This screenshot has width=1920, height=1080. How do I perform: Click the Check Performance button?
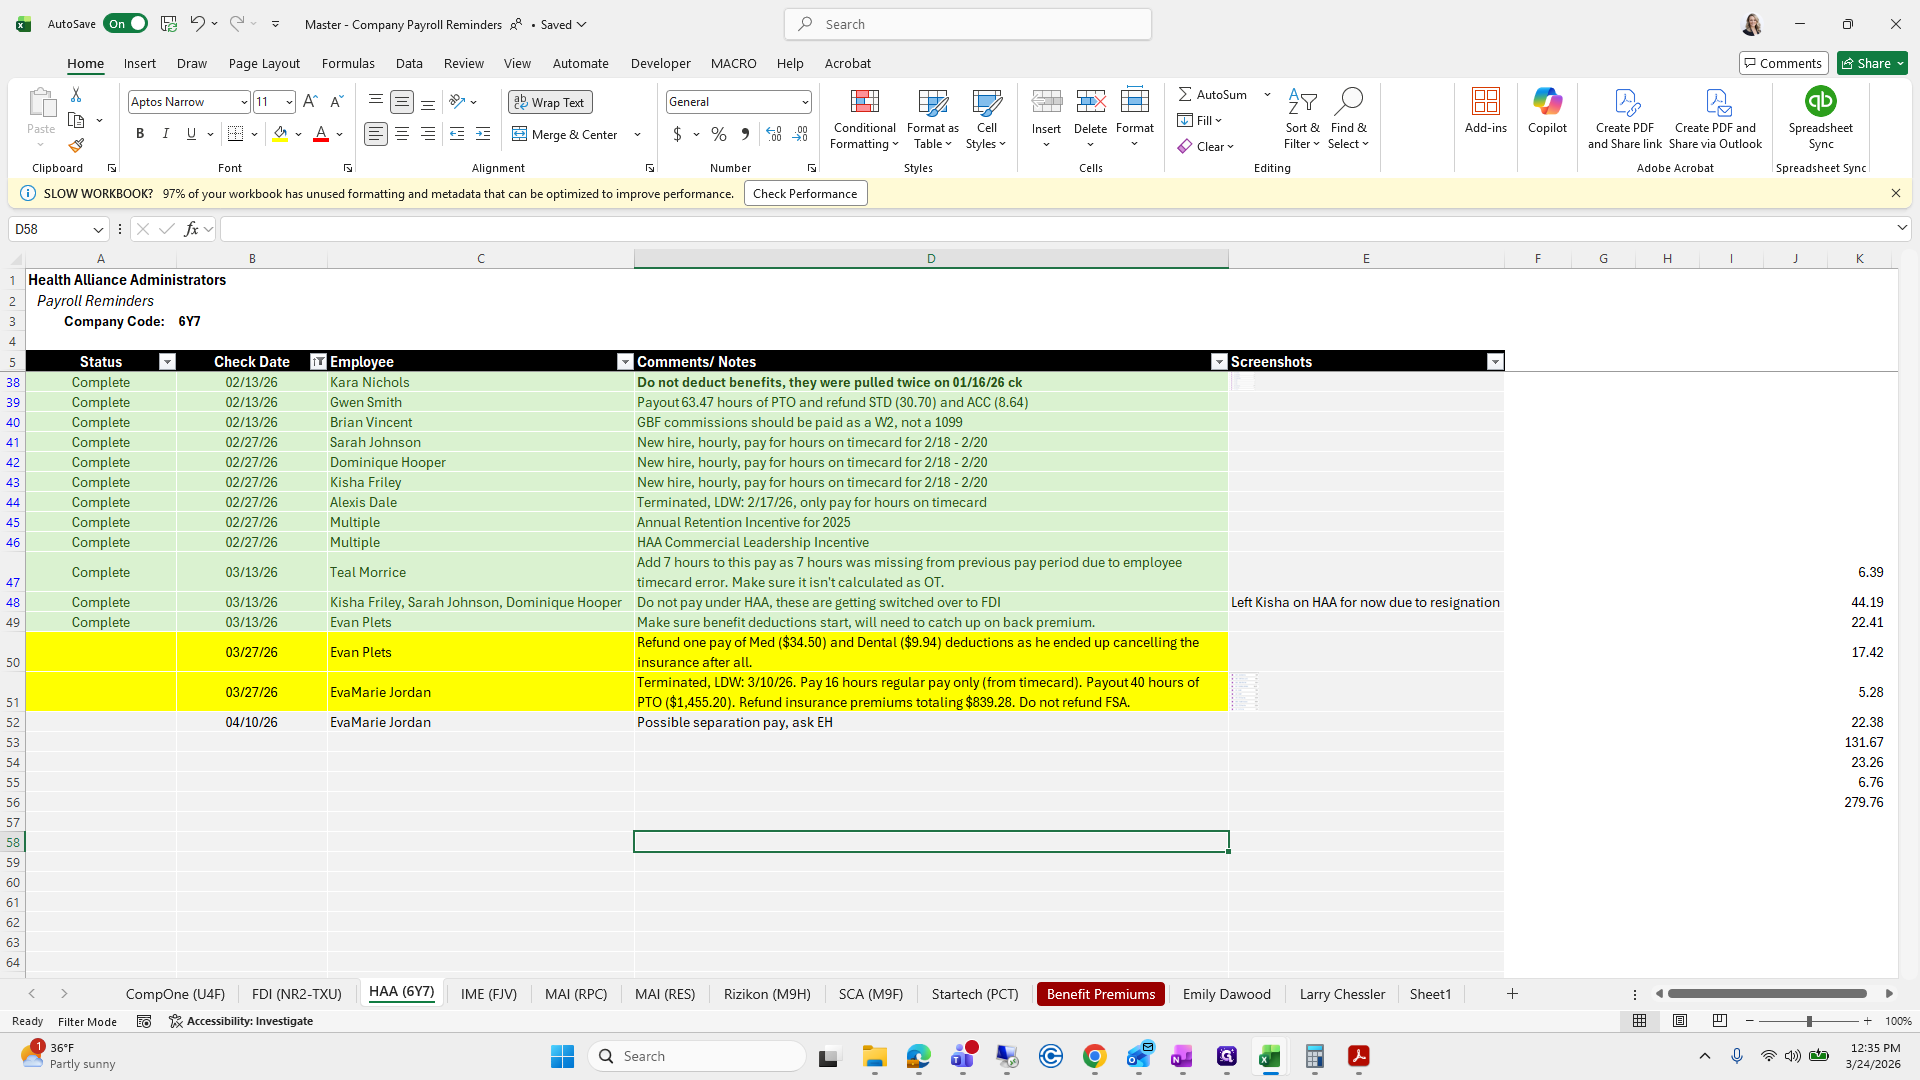tap(805, 194)
